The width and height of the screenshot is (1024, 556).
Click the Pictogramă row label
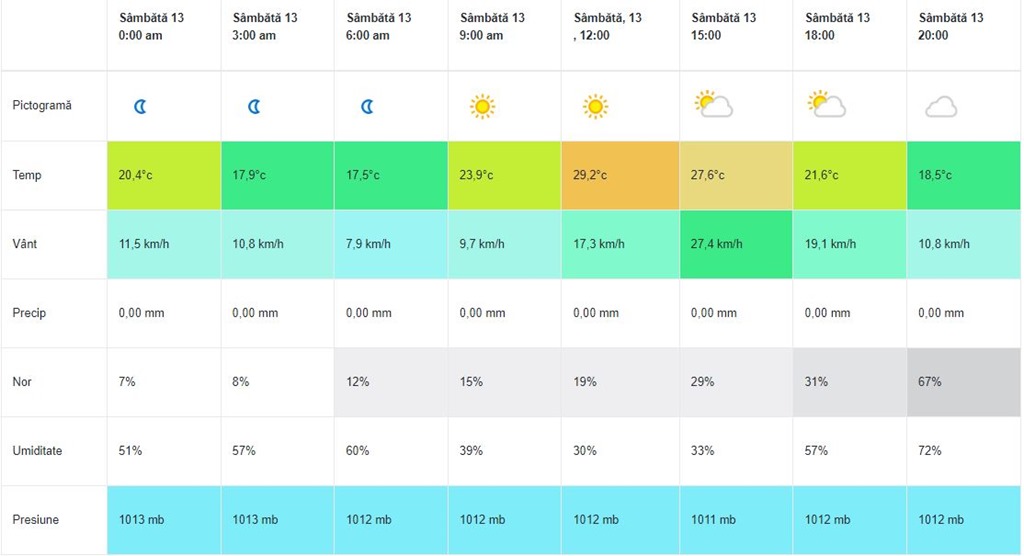[42, 106]
